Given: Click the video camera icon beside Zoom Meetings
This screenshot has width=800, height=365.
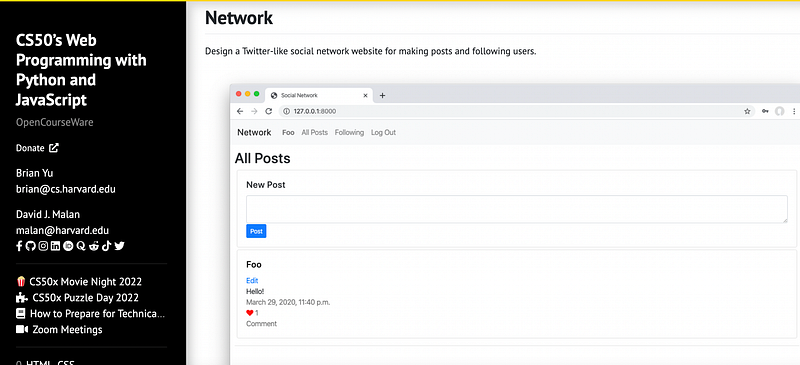Looking at the screenshot, I should [x=22, y=329].
